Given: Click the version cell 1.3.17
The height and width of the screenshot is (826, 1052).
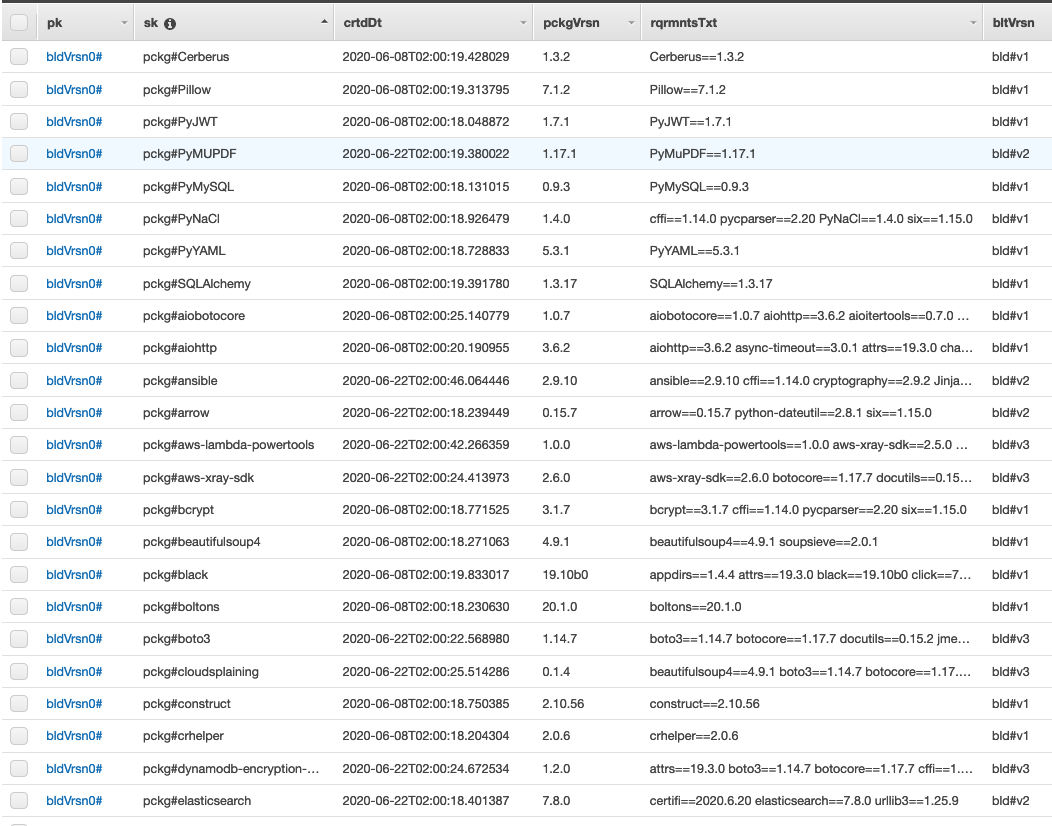Looking at the screenshot, I should coord(560,283).
